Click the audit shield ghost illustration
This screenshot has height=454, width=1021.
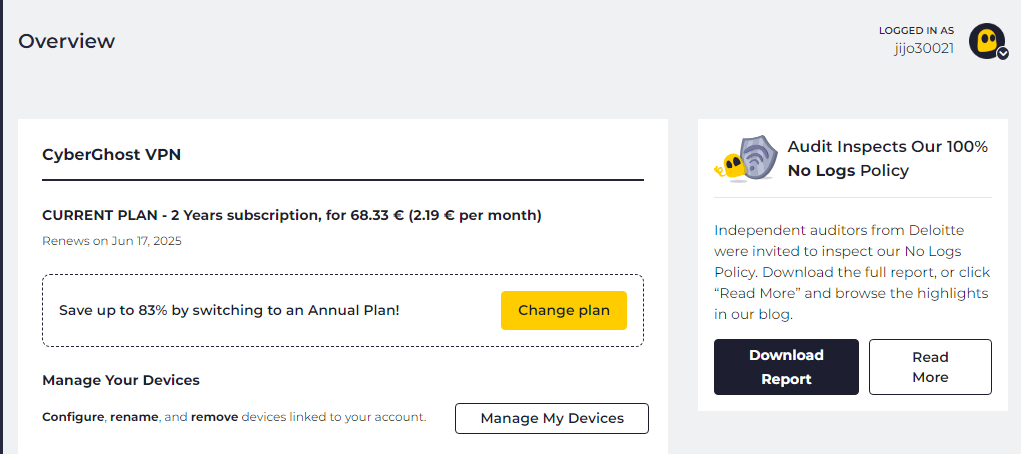[746, 158]
